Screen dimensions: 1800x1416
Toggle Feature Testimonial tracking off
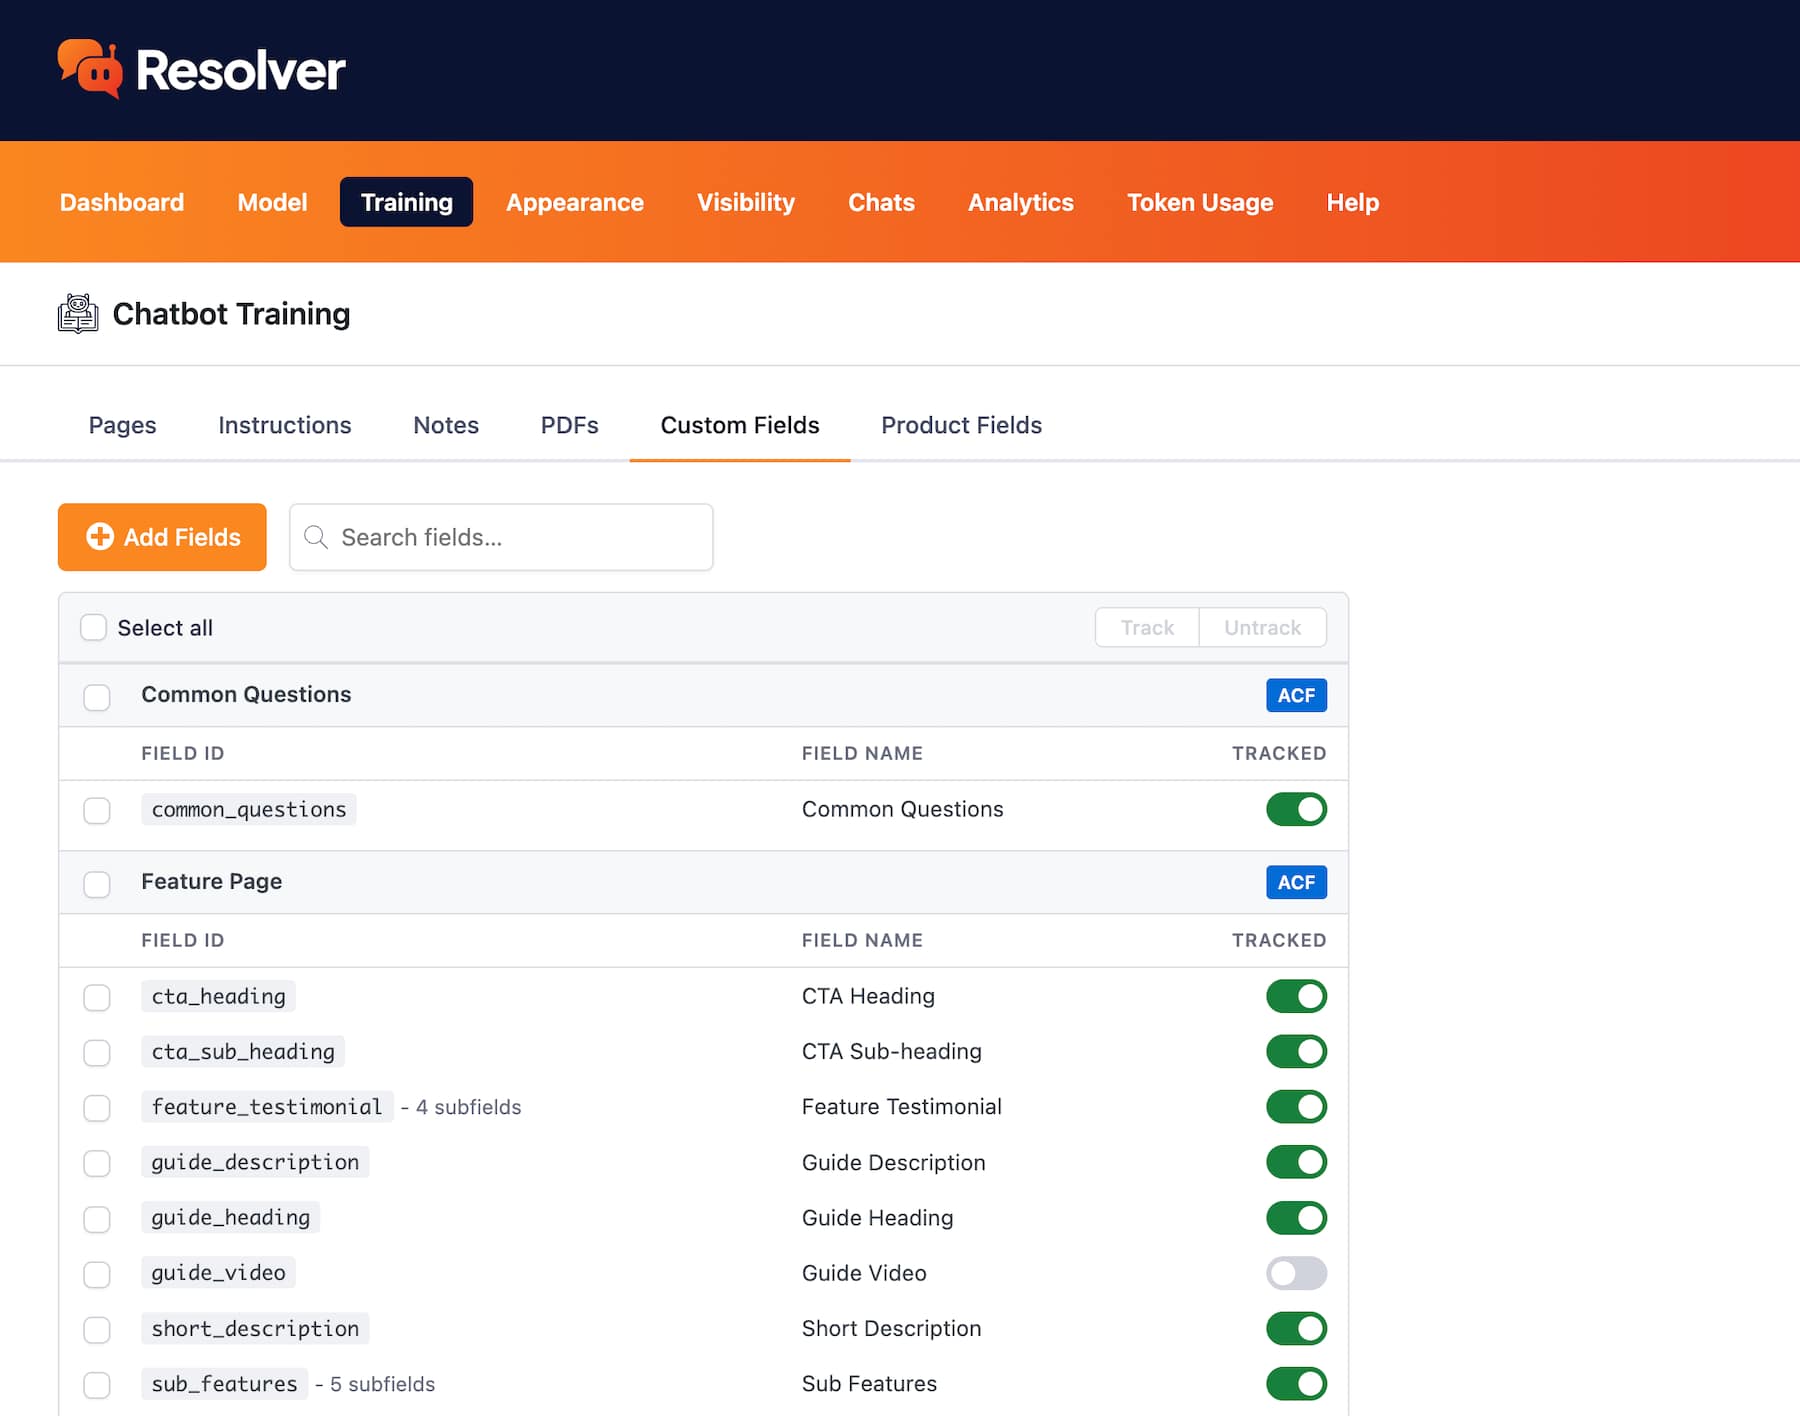(x=1296, y=1107)
